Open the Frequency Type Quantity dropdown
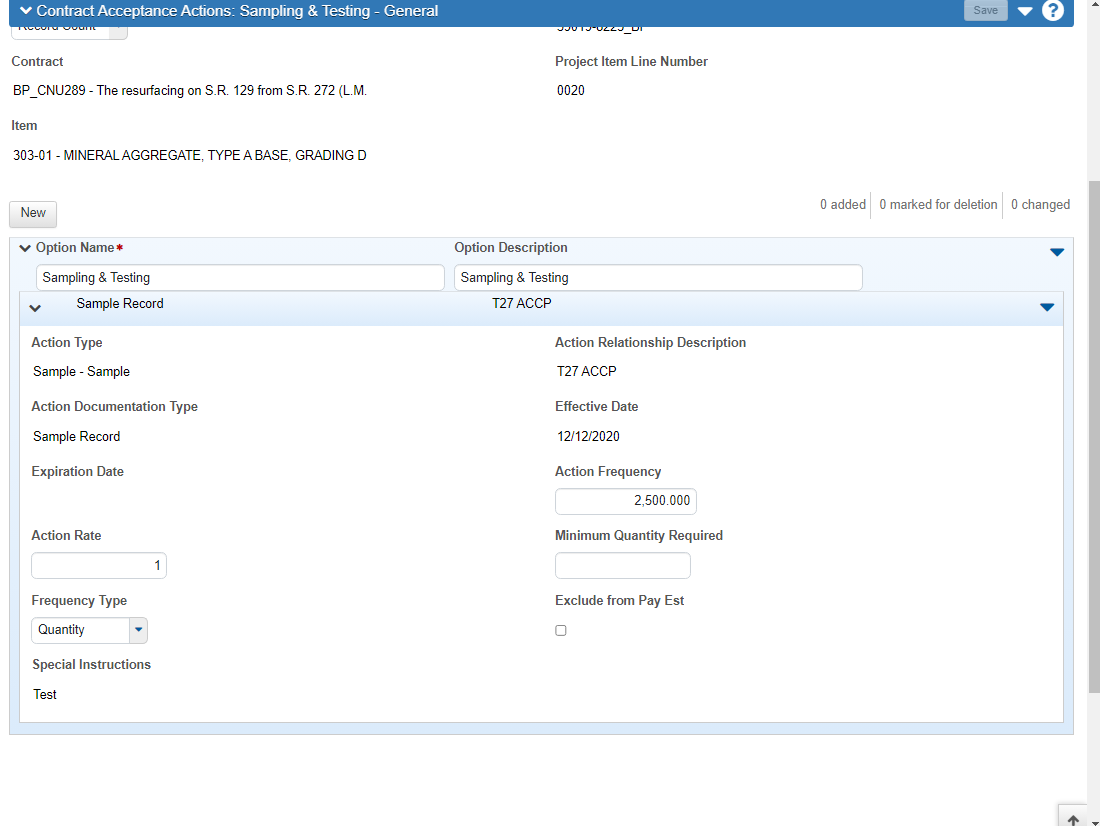1100x826 pixels. pos(138,630)
